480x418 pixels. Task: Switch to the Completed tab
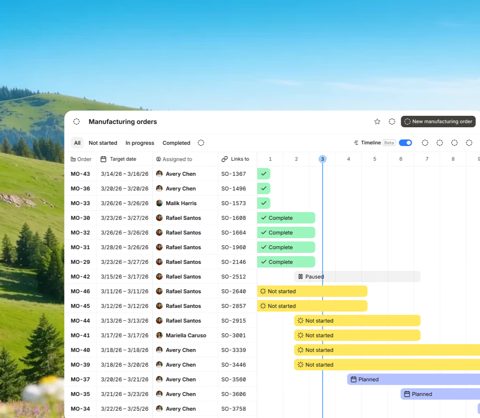point(176,143)
